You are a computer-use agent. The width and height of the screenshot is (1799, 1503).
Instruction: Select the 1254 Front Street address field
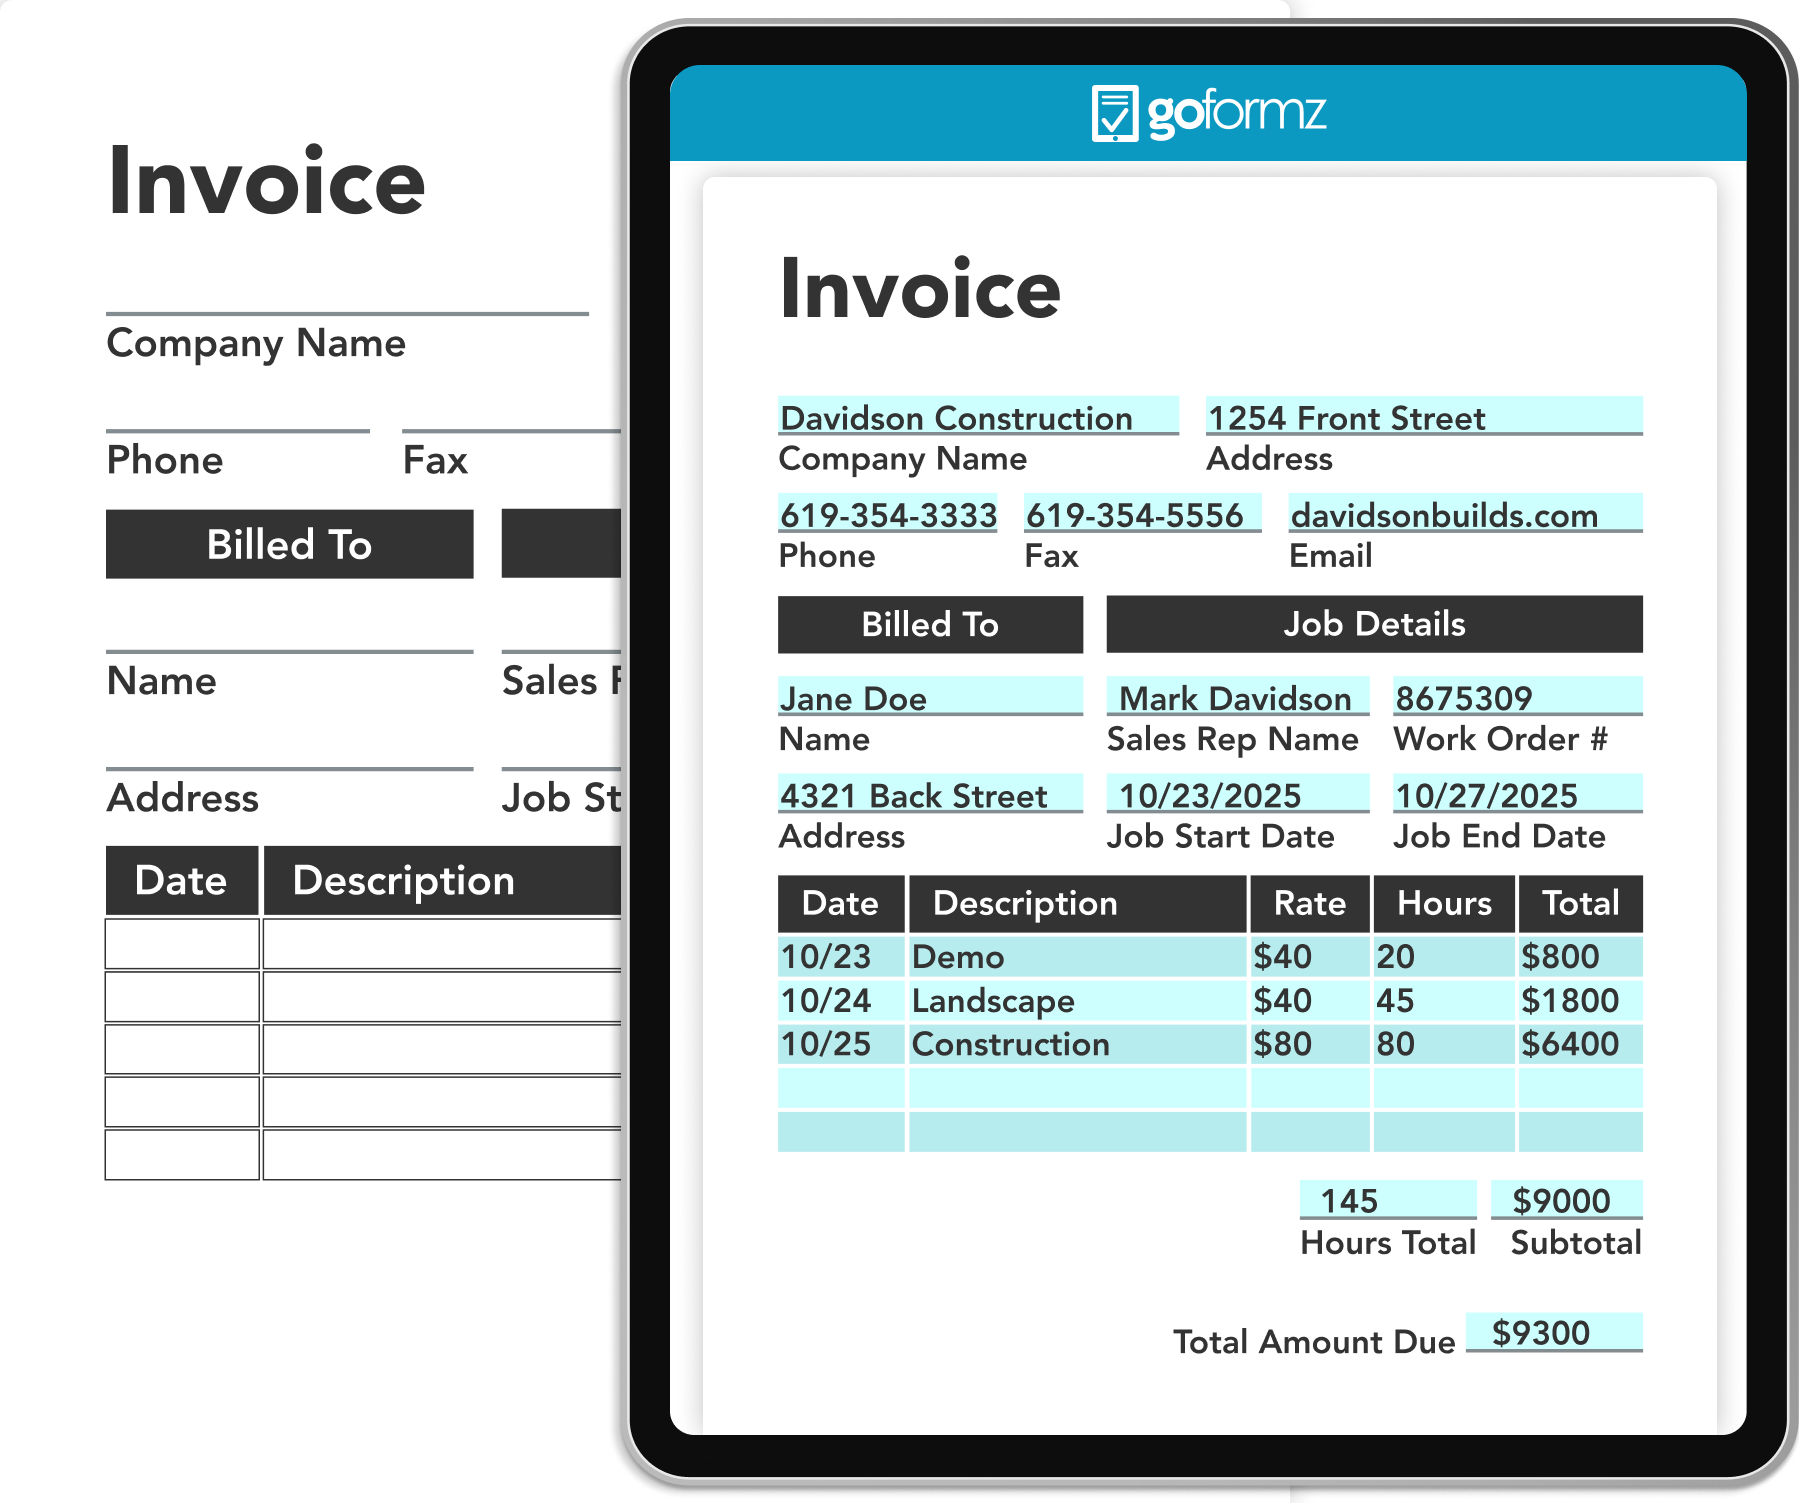point(1345,418)
